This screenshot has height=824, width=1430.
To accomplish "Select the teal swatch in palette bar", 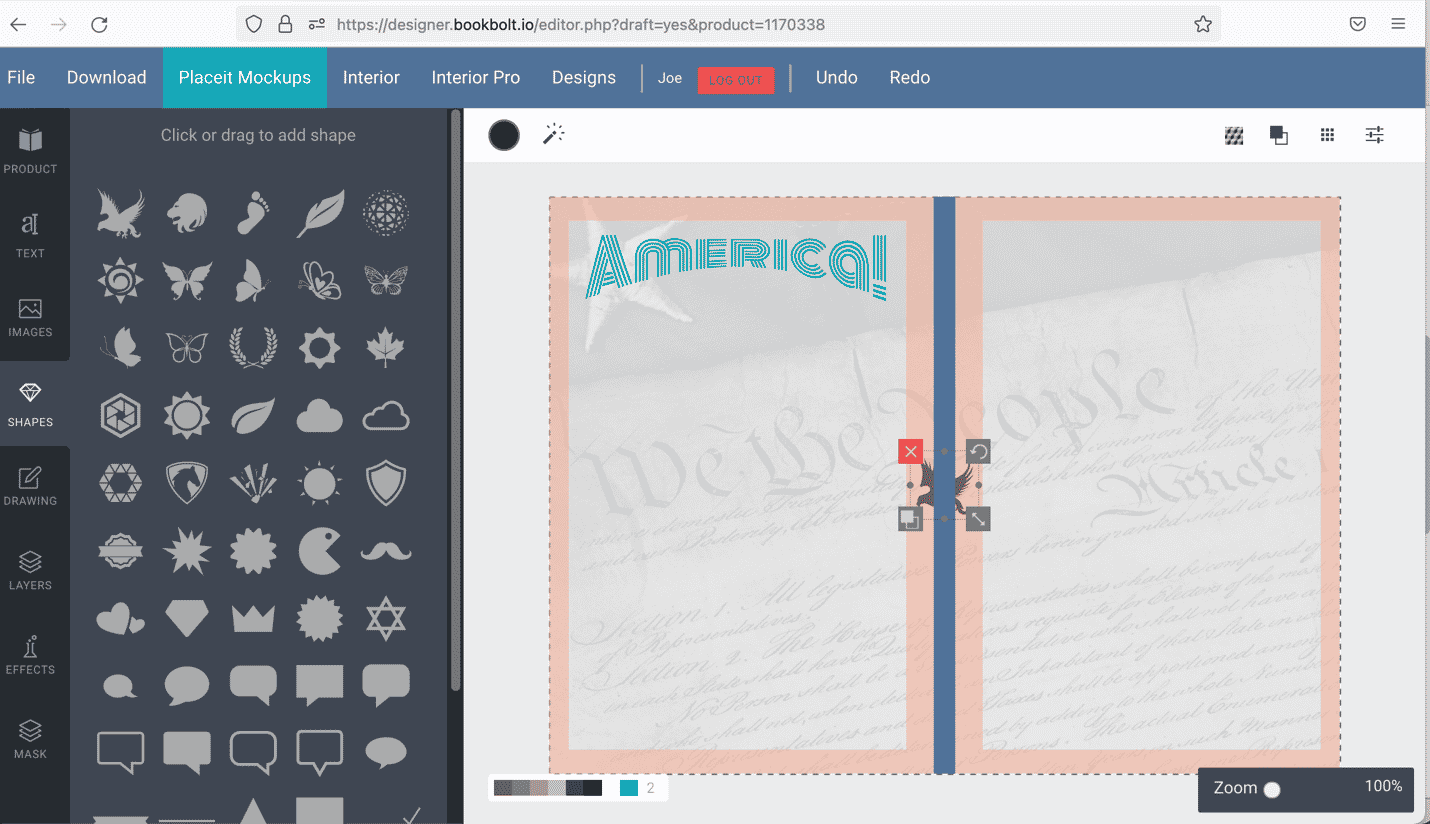I will click(x=629, y=788).
